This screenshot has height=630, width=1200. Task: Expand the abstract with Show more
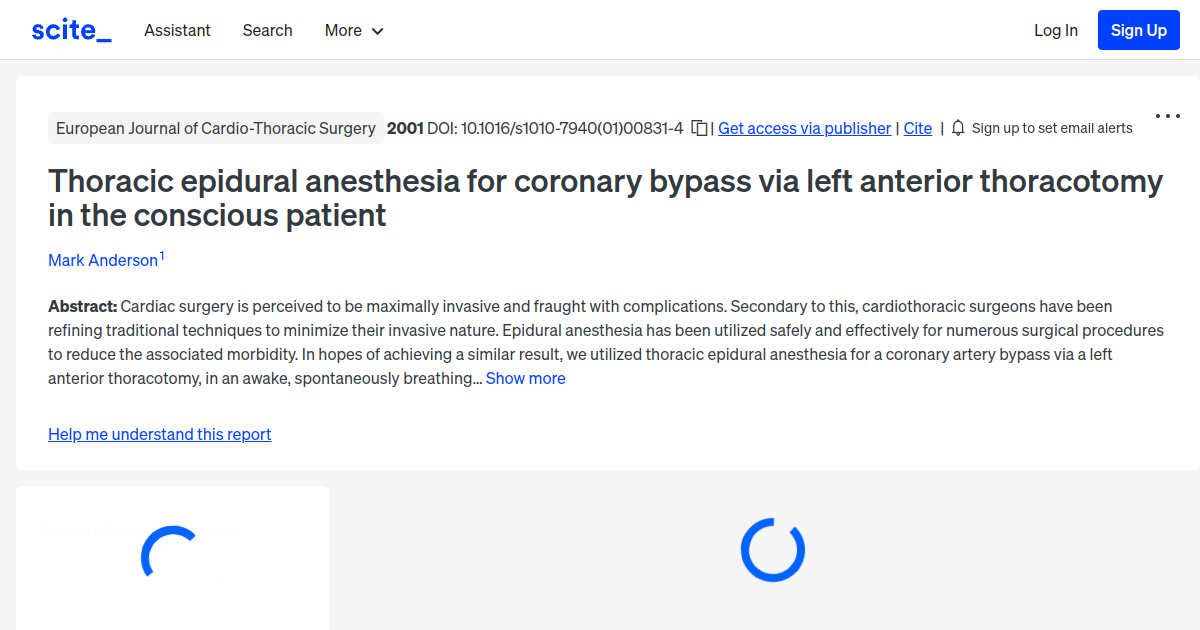[x=525, y=378]
